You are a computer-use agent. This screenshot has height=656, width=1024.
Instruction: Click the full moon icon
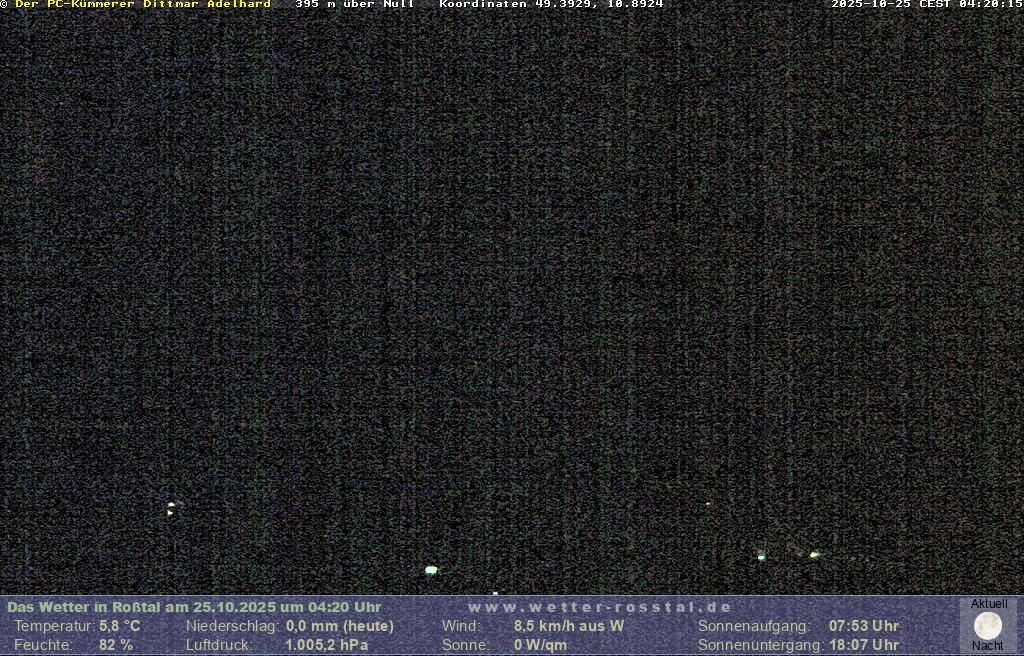point(988,626)
